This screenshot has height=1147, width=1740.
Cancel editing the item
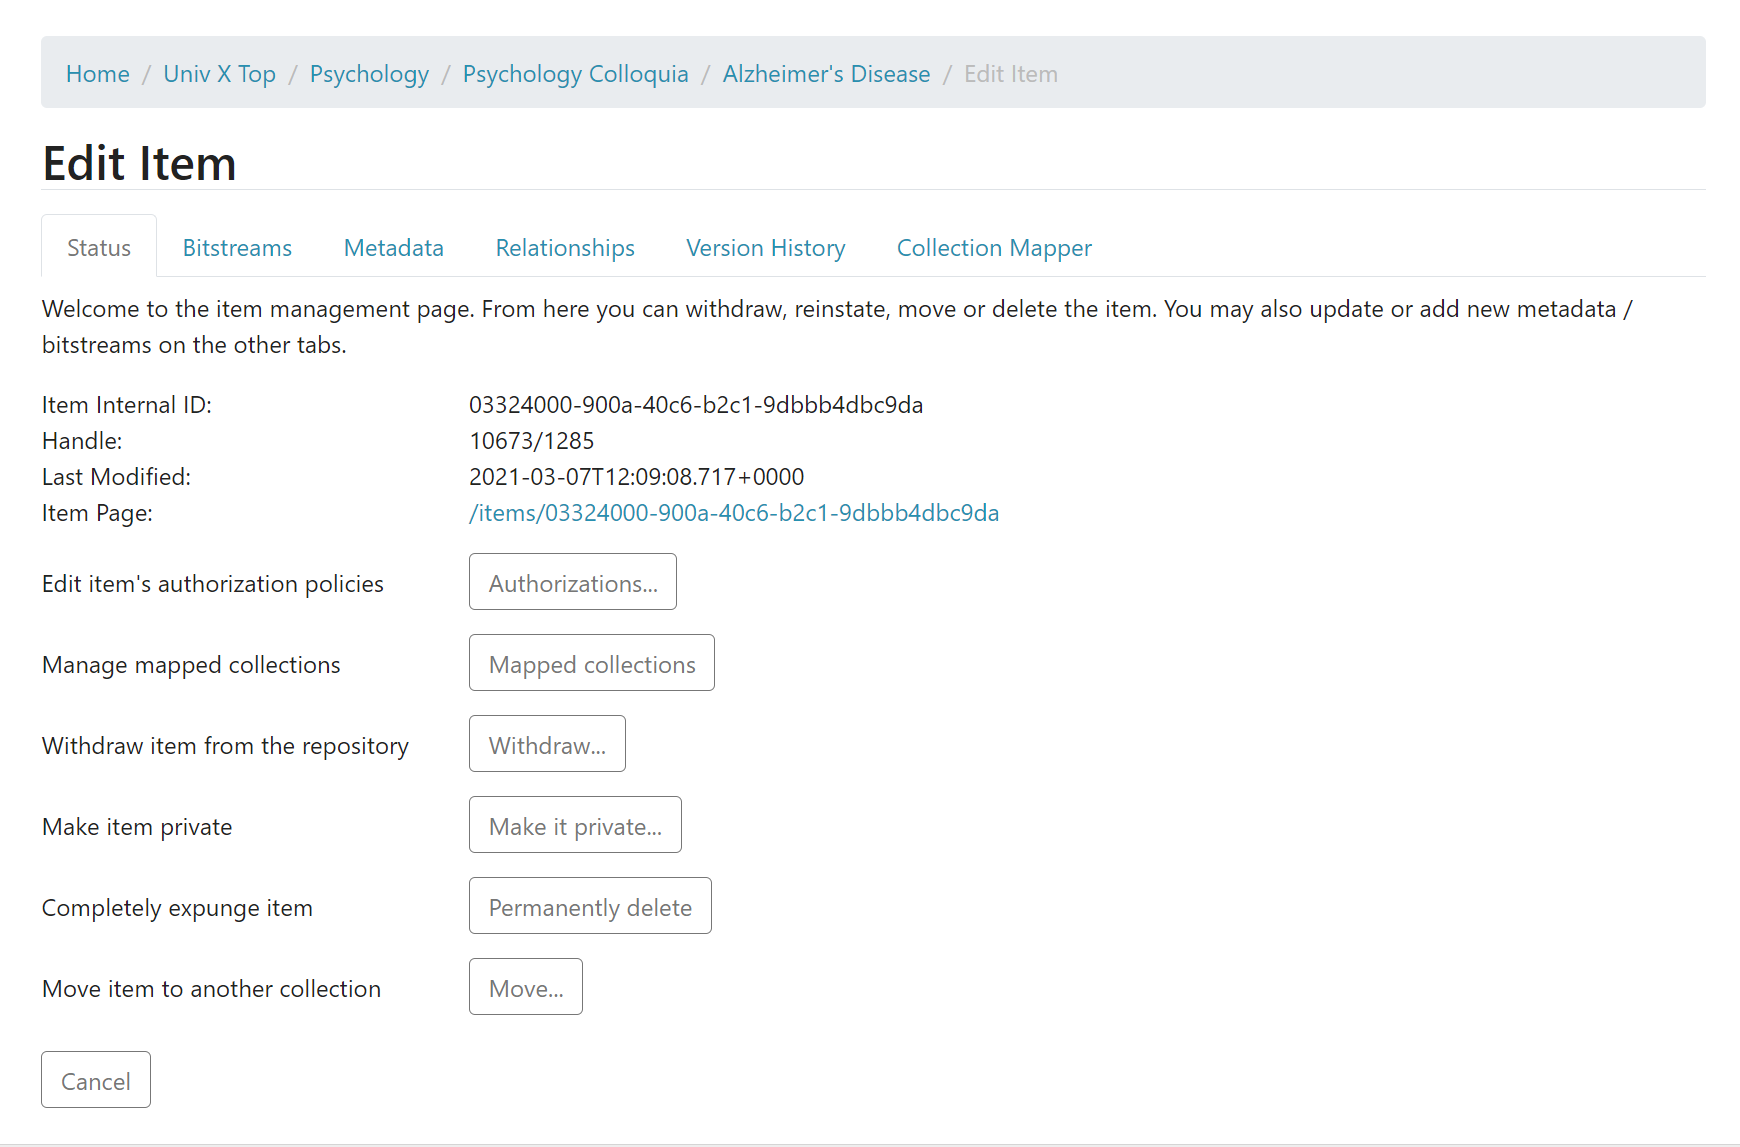(x=96, y=1080)
